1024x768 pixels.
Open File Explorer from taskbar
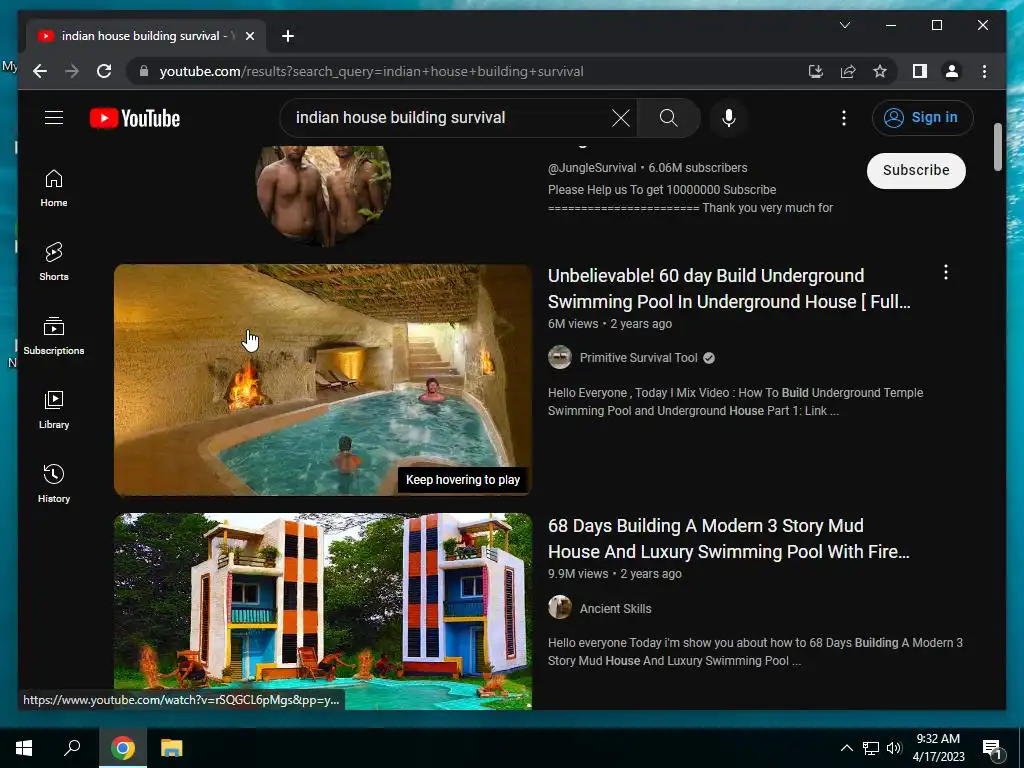[172, 748]
